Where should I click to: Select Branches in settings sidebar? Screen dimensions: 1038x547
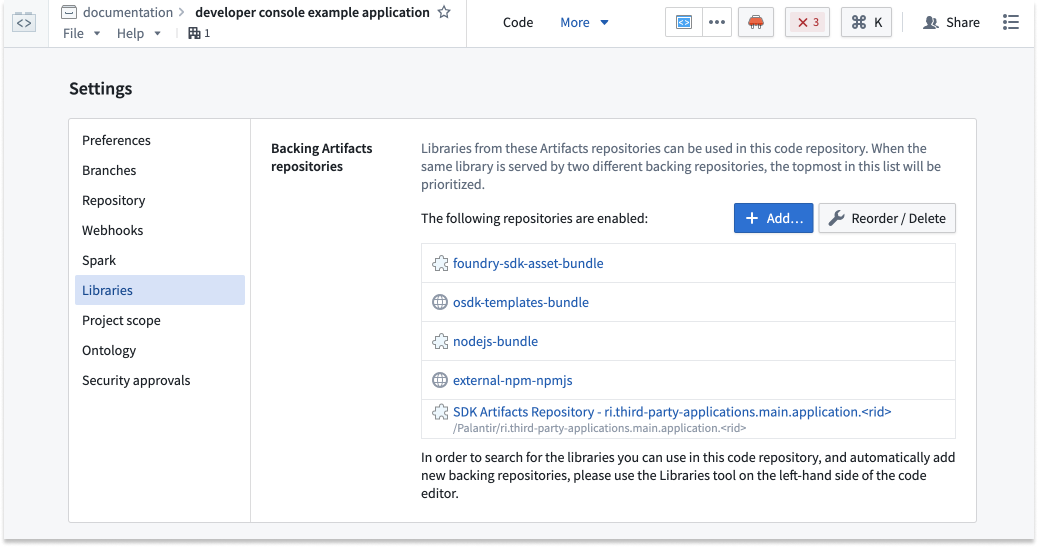coord(160,170)
